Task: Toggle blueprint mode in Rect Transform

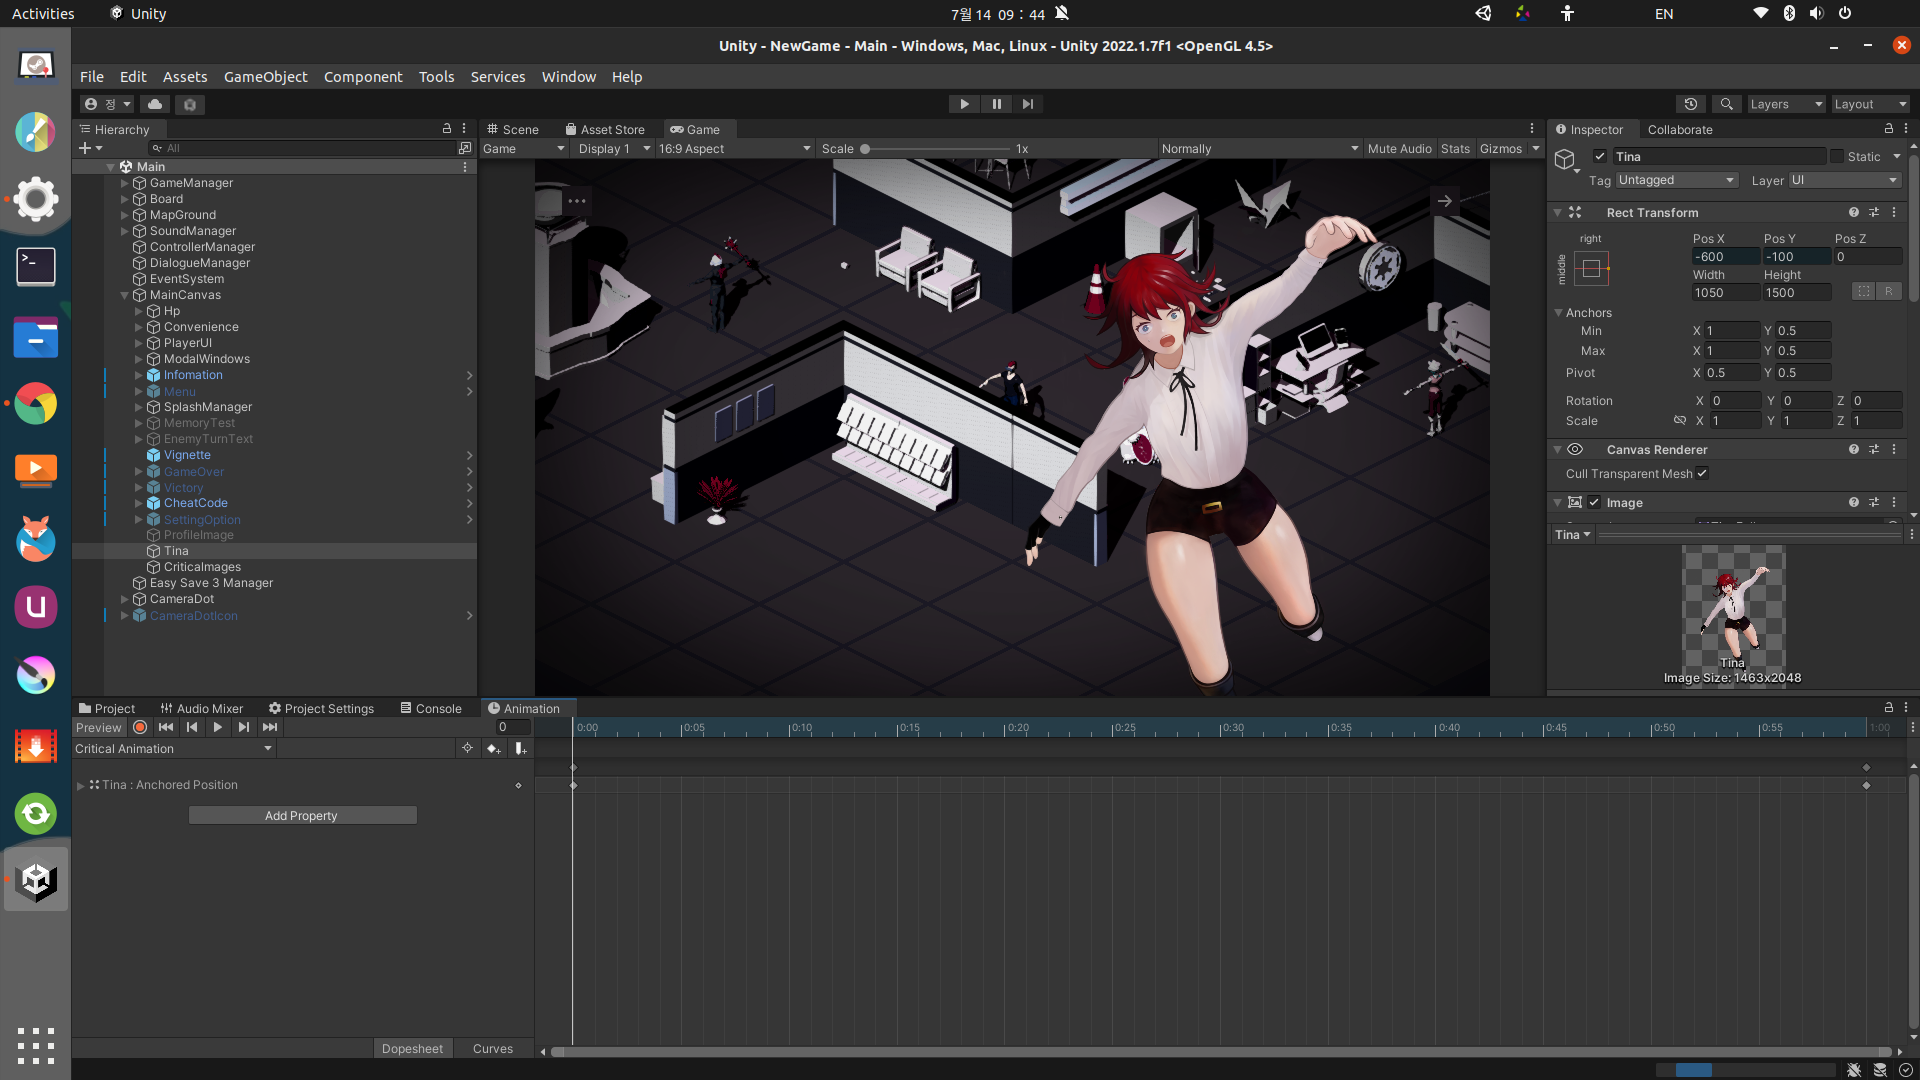Action: [x=1862, y=292]
